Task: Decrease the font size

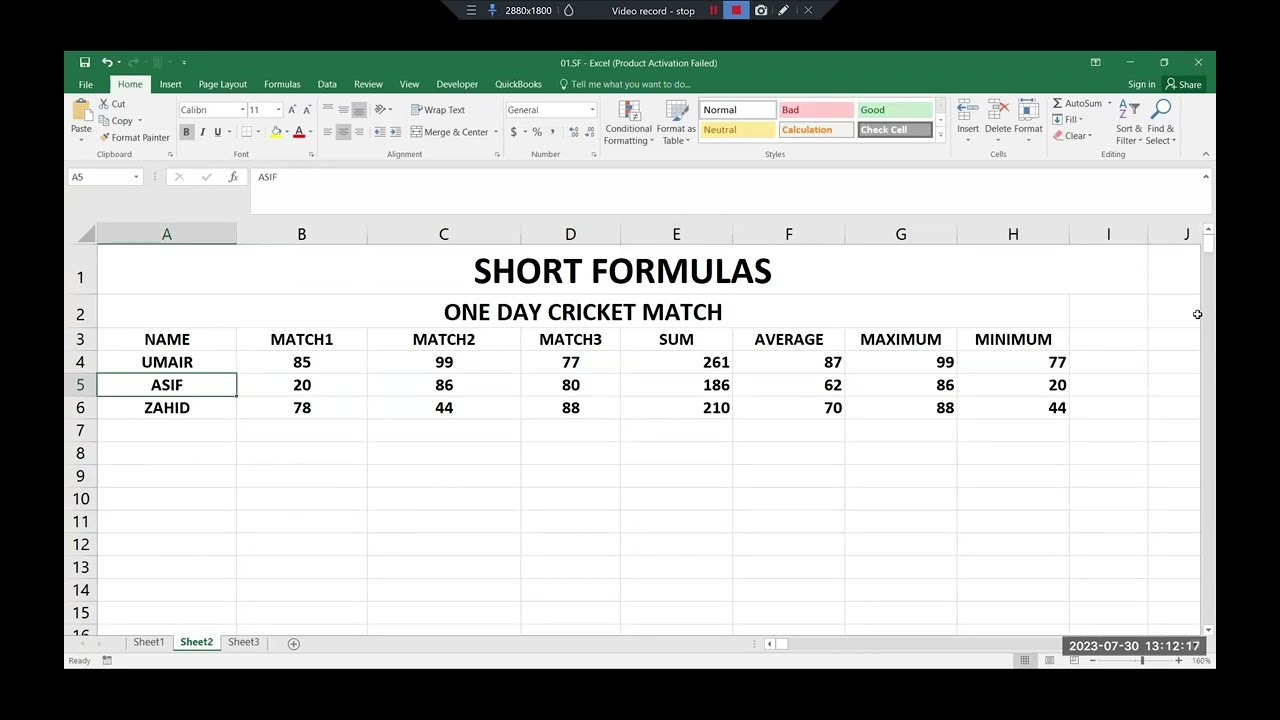Action: point(307,110)
